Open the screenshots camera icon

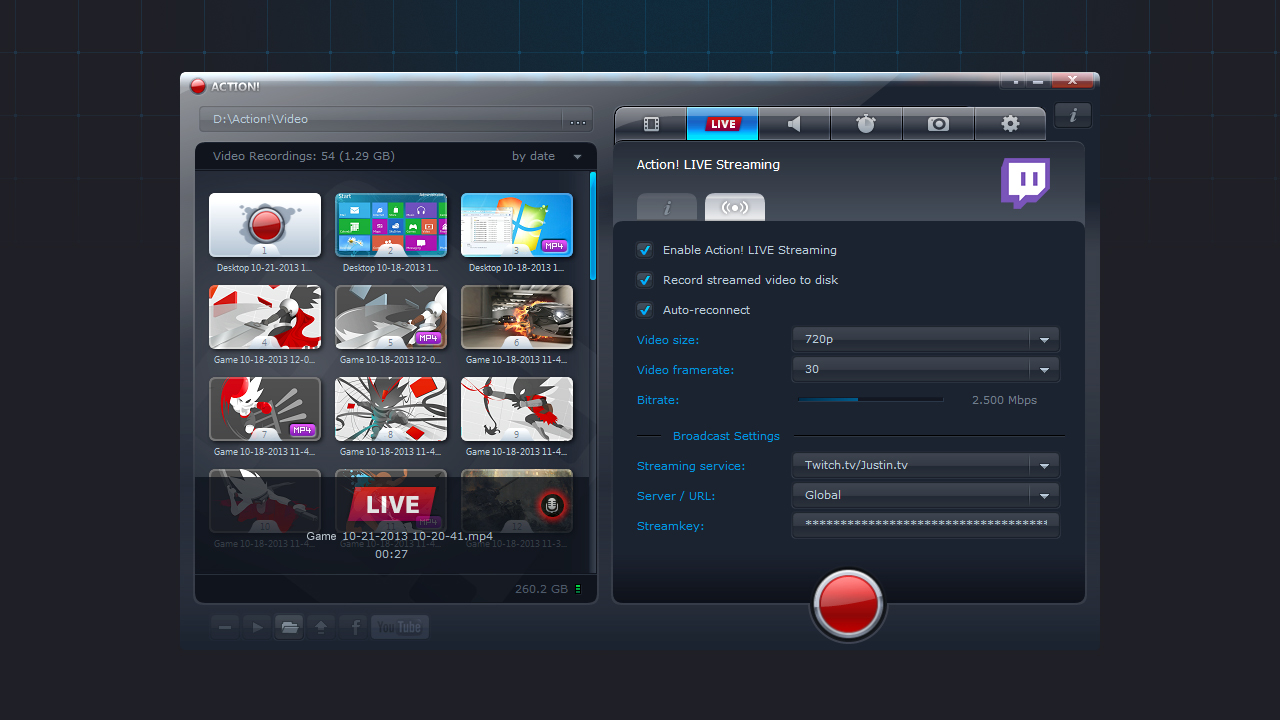pyautogui.click(x=938, y=123)
